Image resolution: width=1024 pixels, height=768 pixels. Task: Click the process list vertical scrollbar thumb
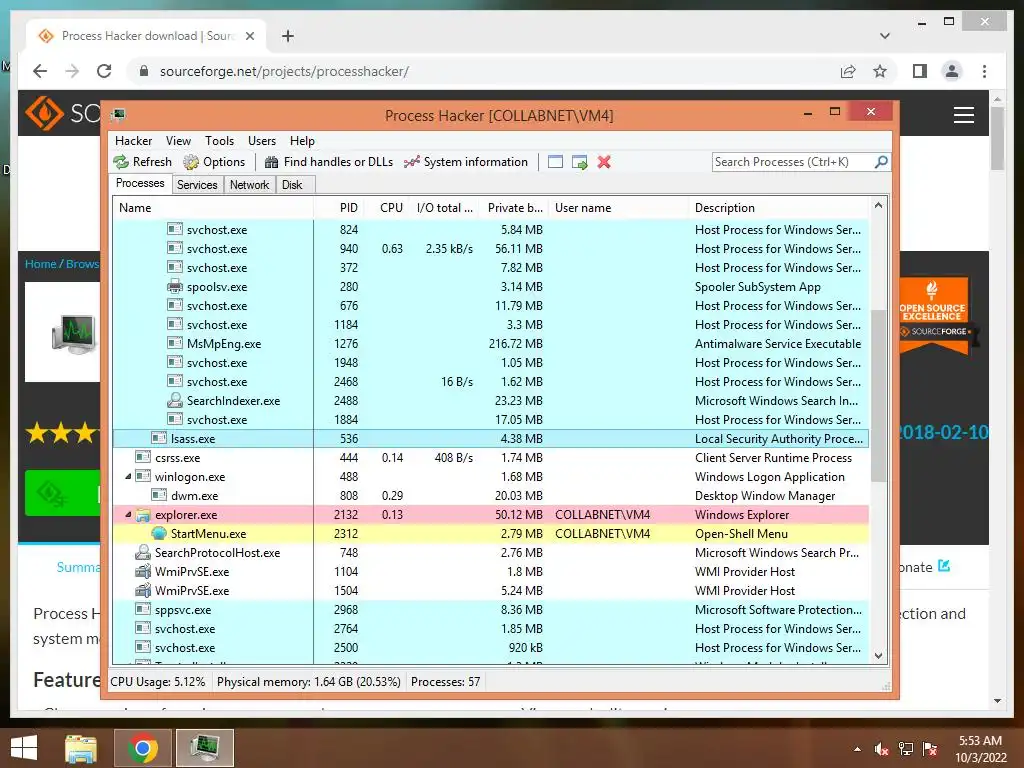pyautogui.click(x=879, y=396)
